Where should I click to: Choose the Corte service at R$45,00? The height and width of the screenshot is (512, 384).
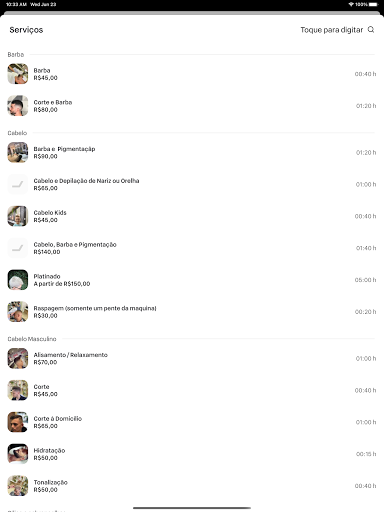coord(192,390)
